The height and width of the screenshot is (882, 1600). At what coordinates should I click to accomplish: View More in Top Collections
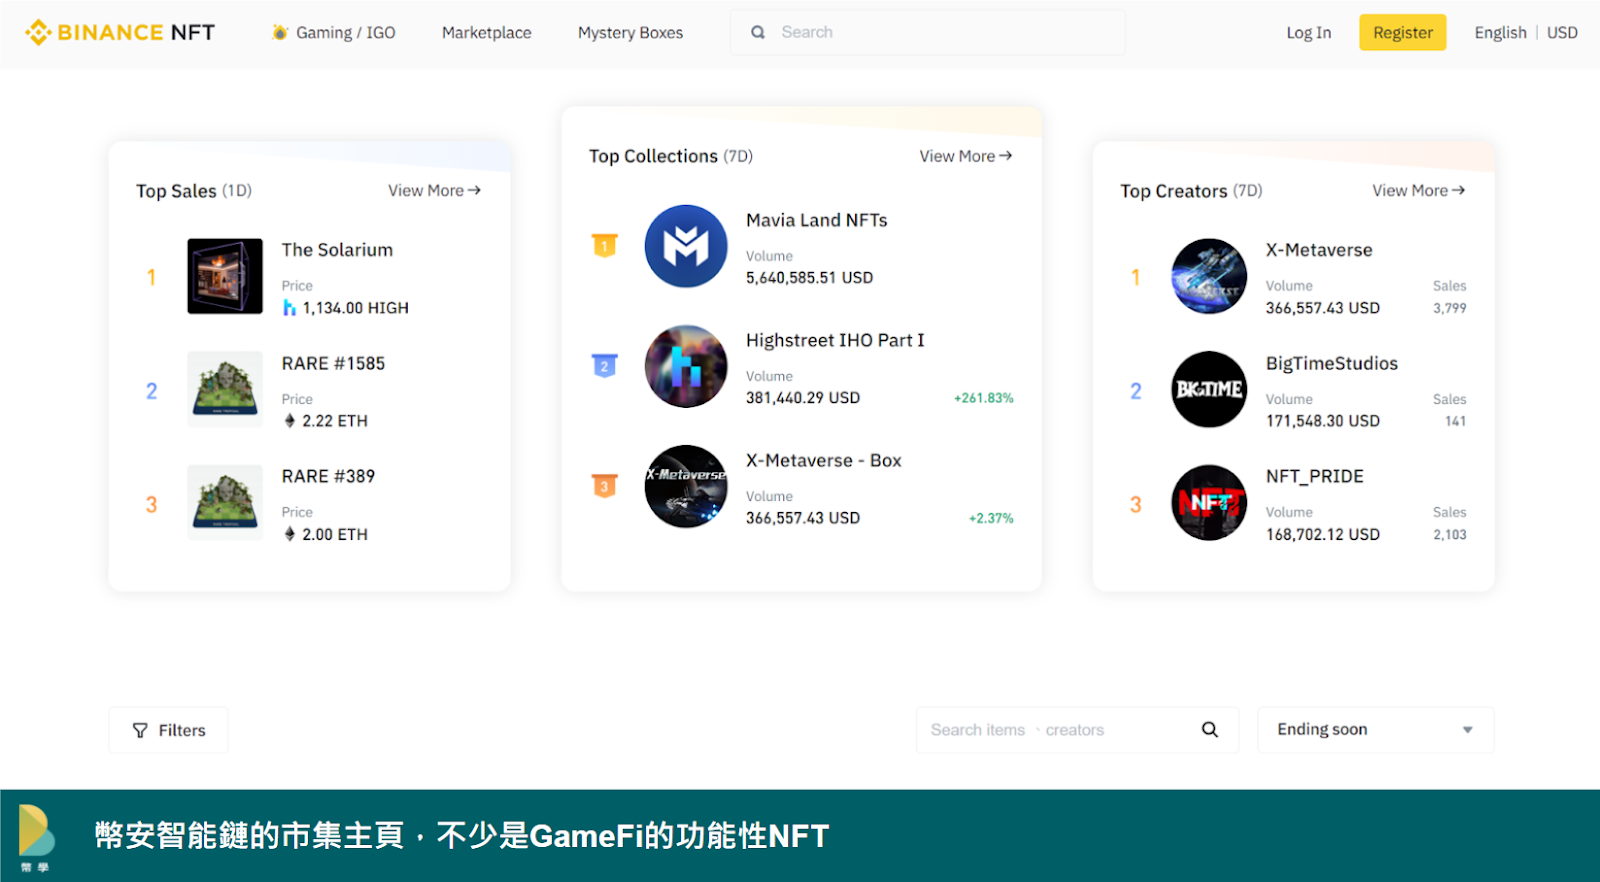966,156
